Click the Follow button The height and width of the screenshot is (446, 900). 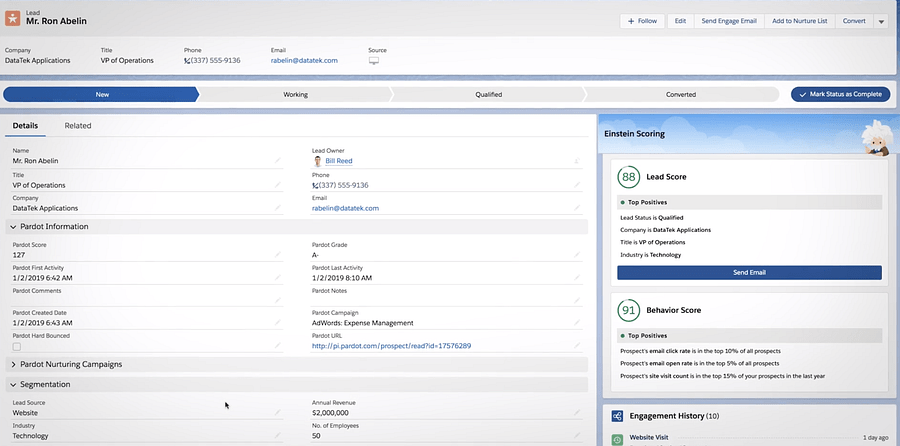(642, 21)
